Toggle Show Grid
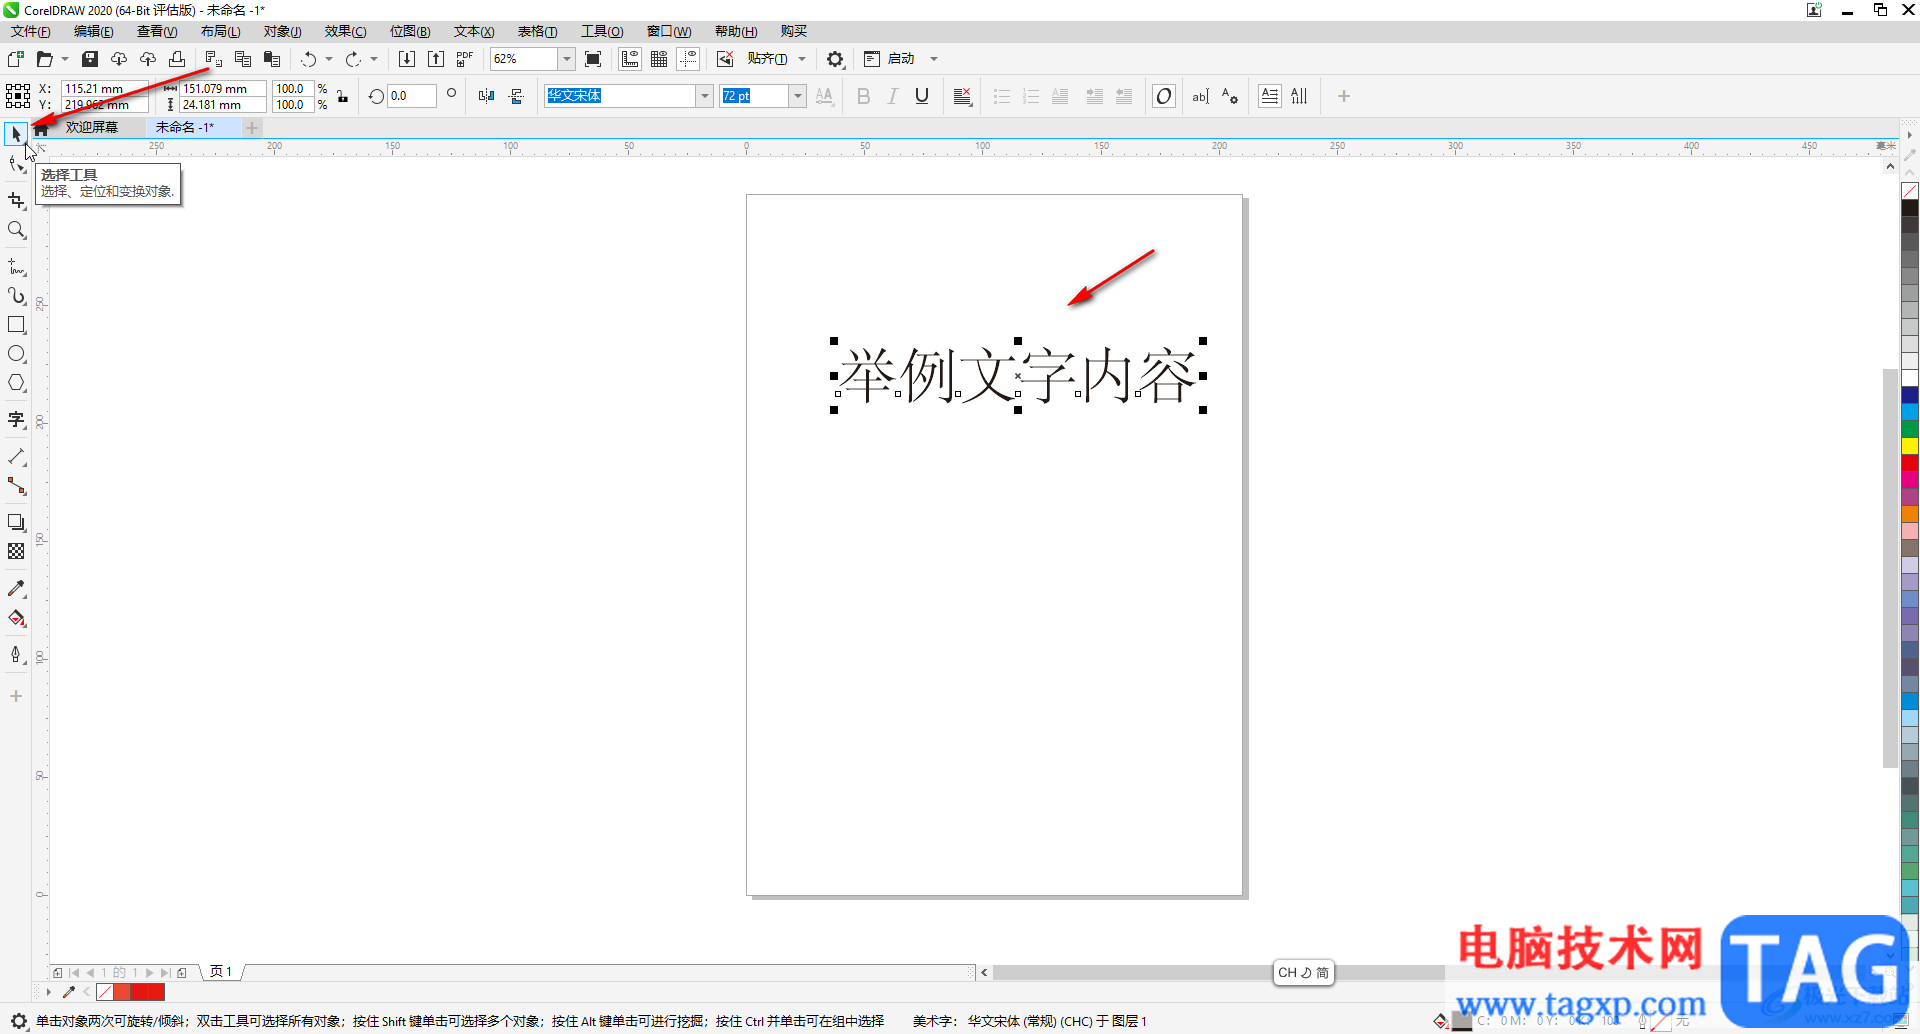Image resolution: width=1920 pixels, height=1034 pixels. 659,59
